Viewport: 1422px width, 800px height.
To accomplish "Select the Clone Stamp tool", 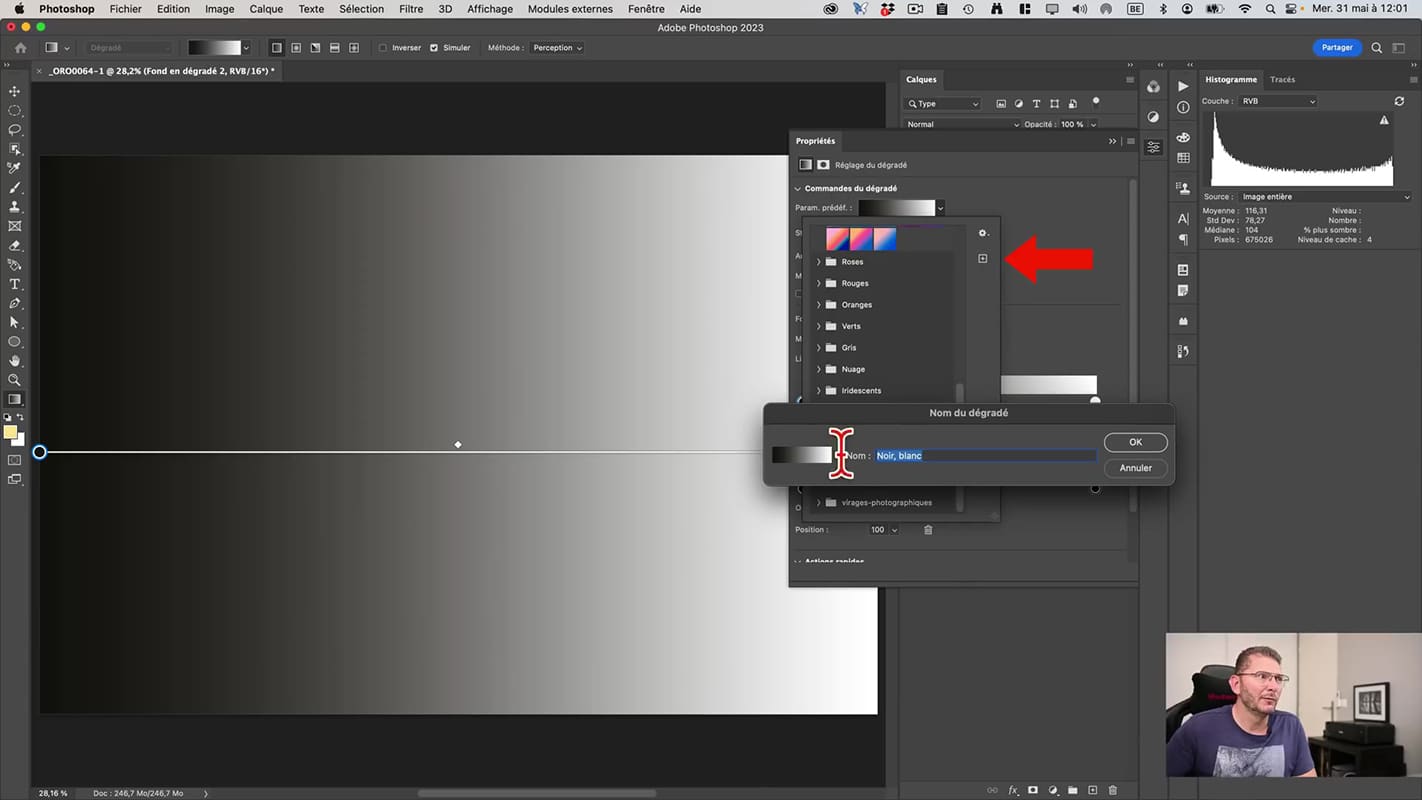I will coord(15,207).
